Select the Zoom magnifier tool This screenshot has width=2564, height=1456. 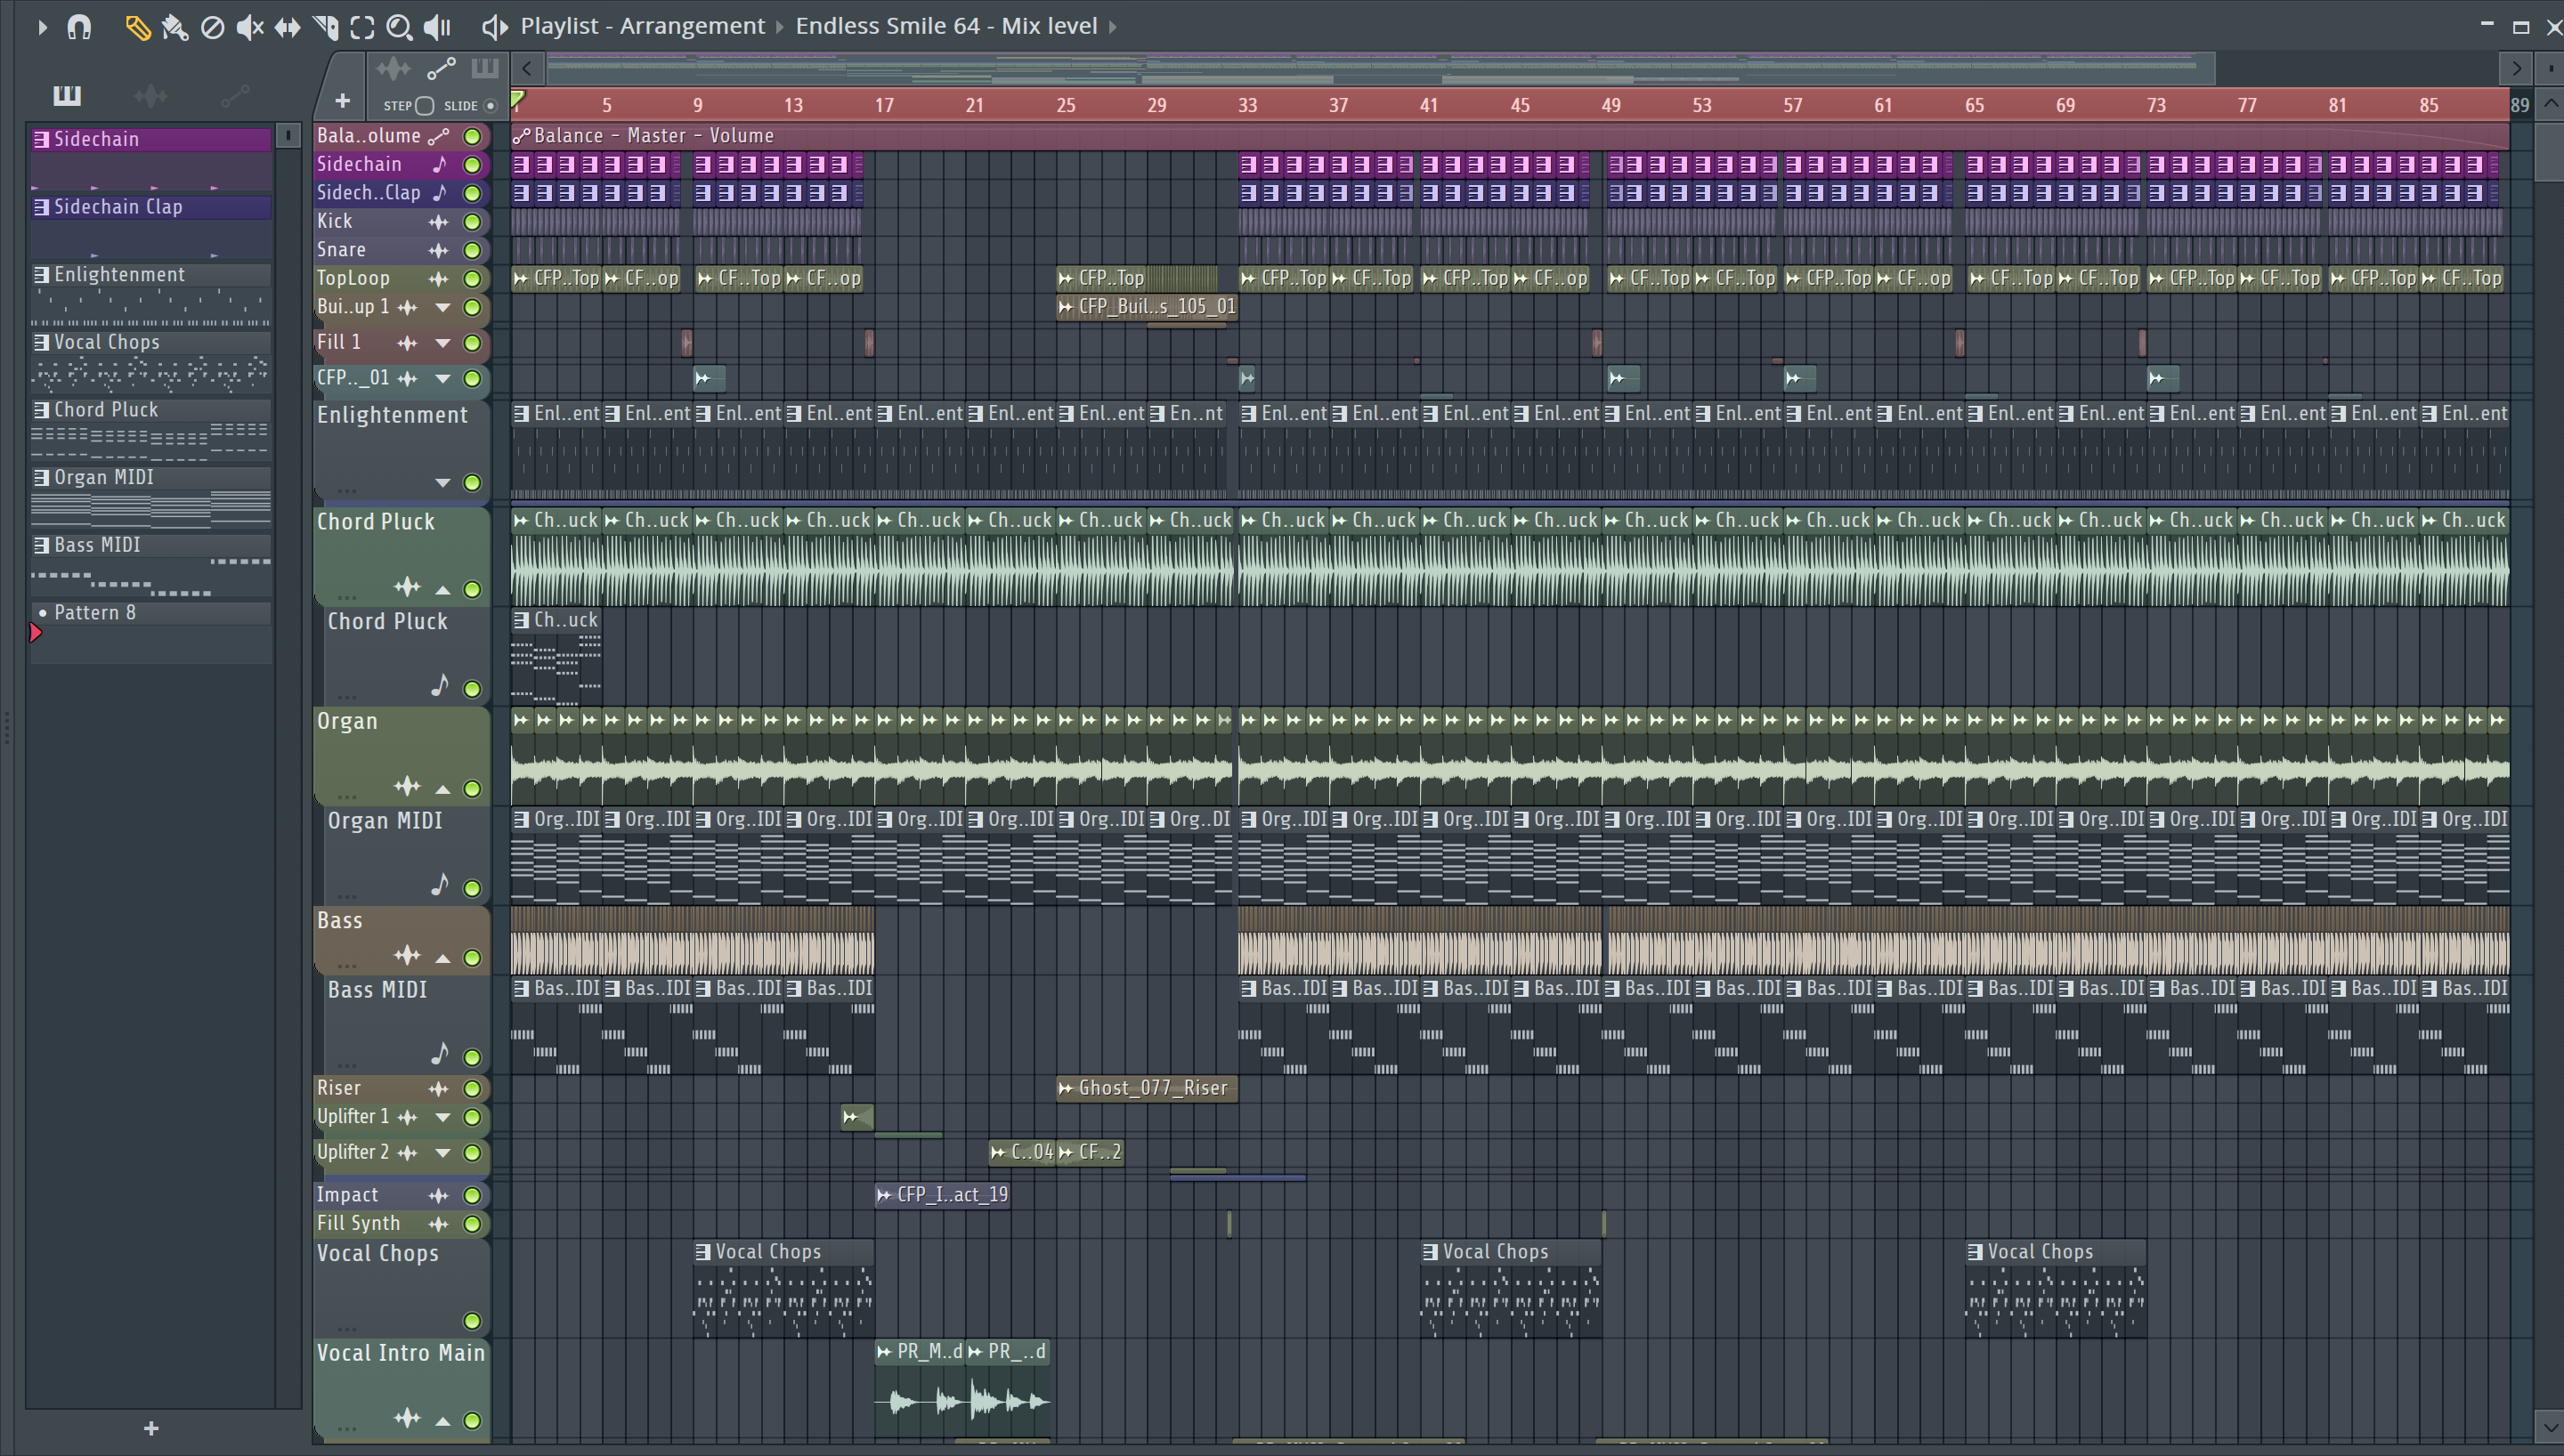399,27
